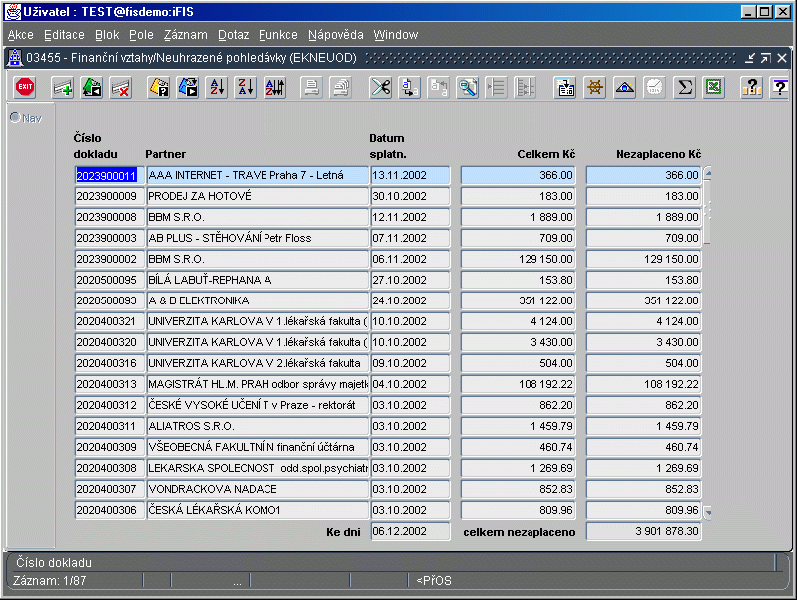This screenshot has height=600, width=797.
Task: Click partner BÍLÁ LABUŤ-REPHANA
Action: tap(257, 280)
